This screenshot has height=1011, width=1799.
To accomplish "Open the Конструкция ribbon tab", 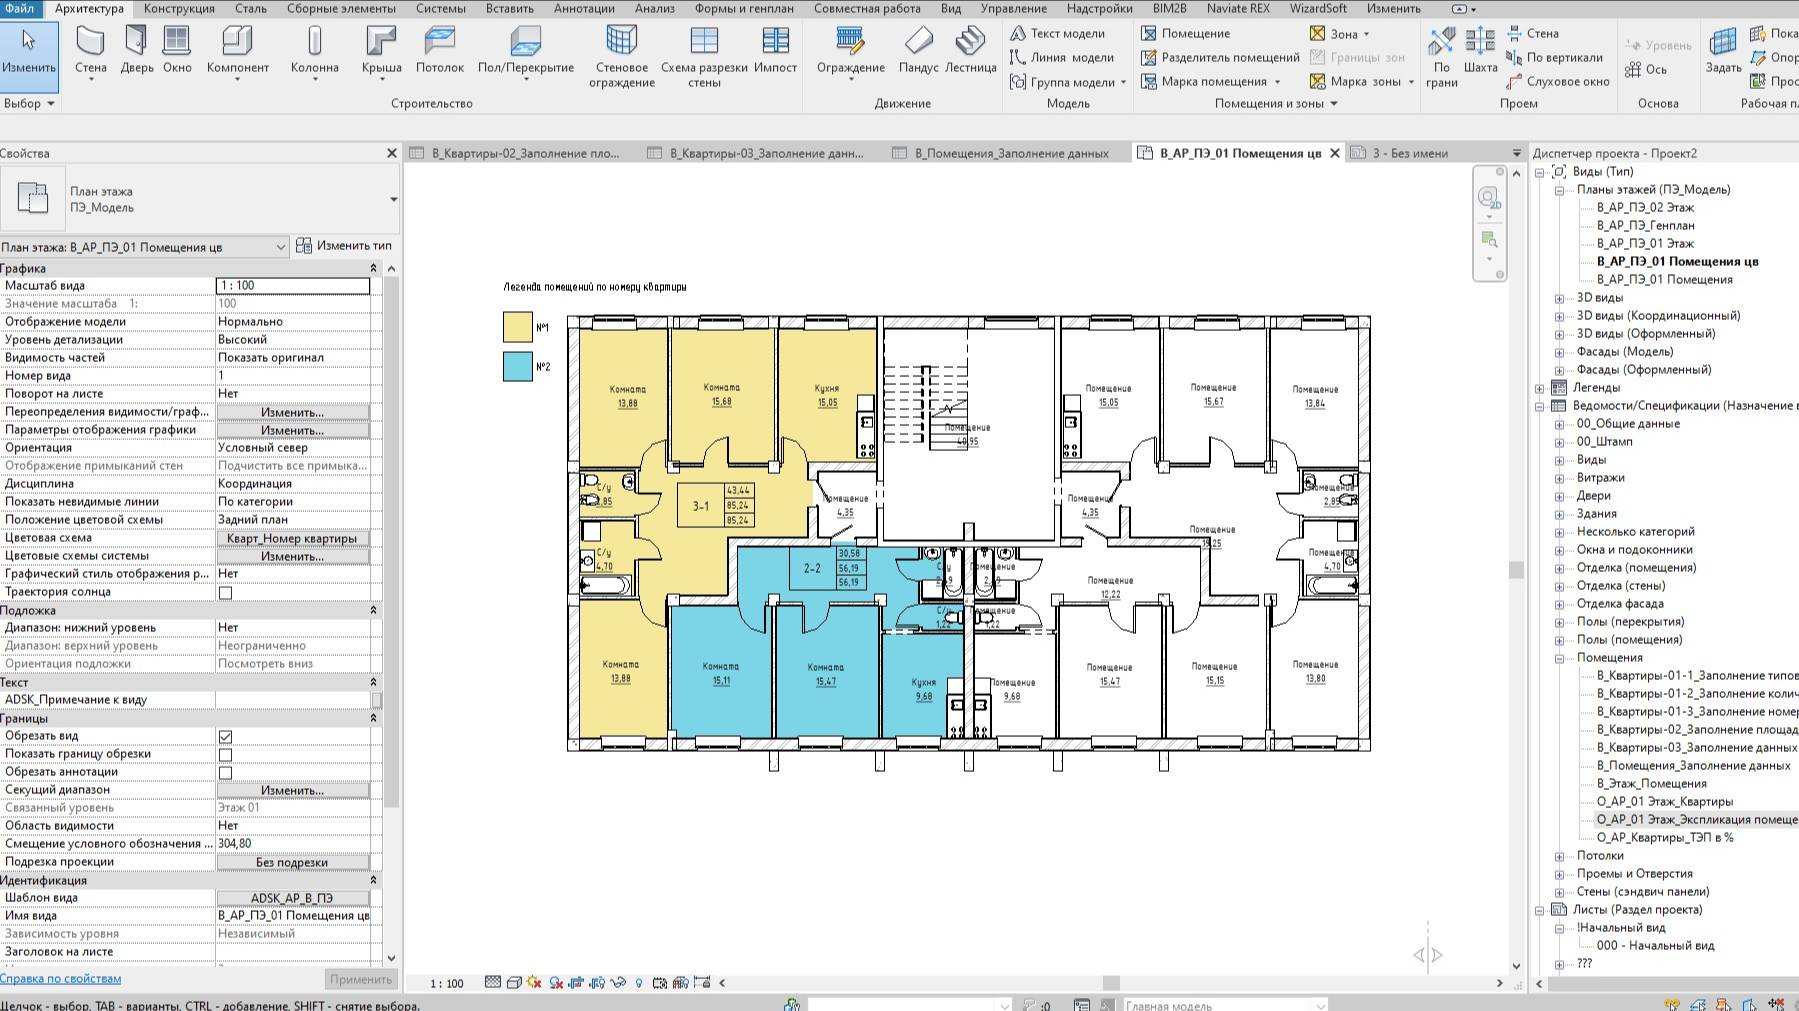I will click(179, 8).
